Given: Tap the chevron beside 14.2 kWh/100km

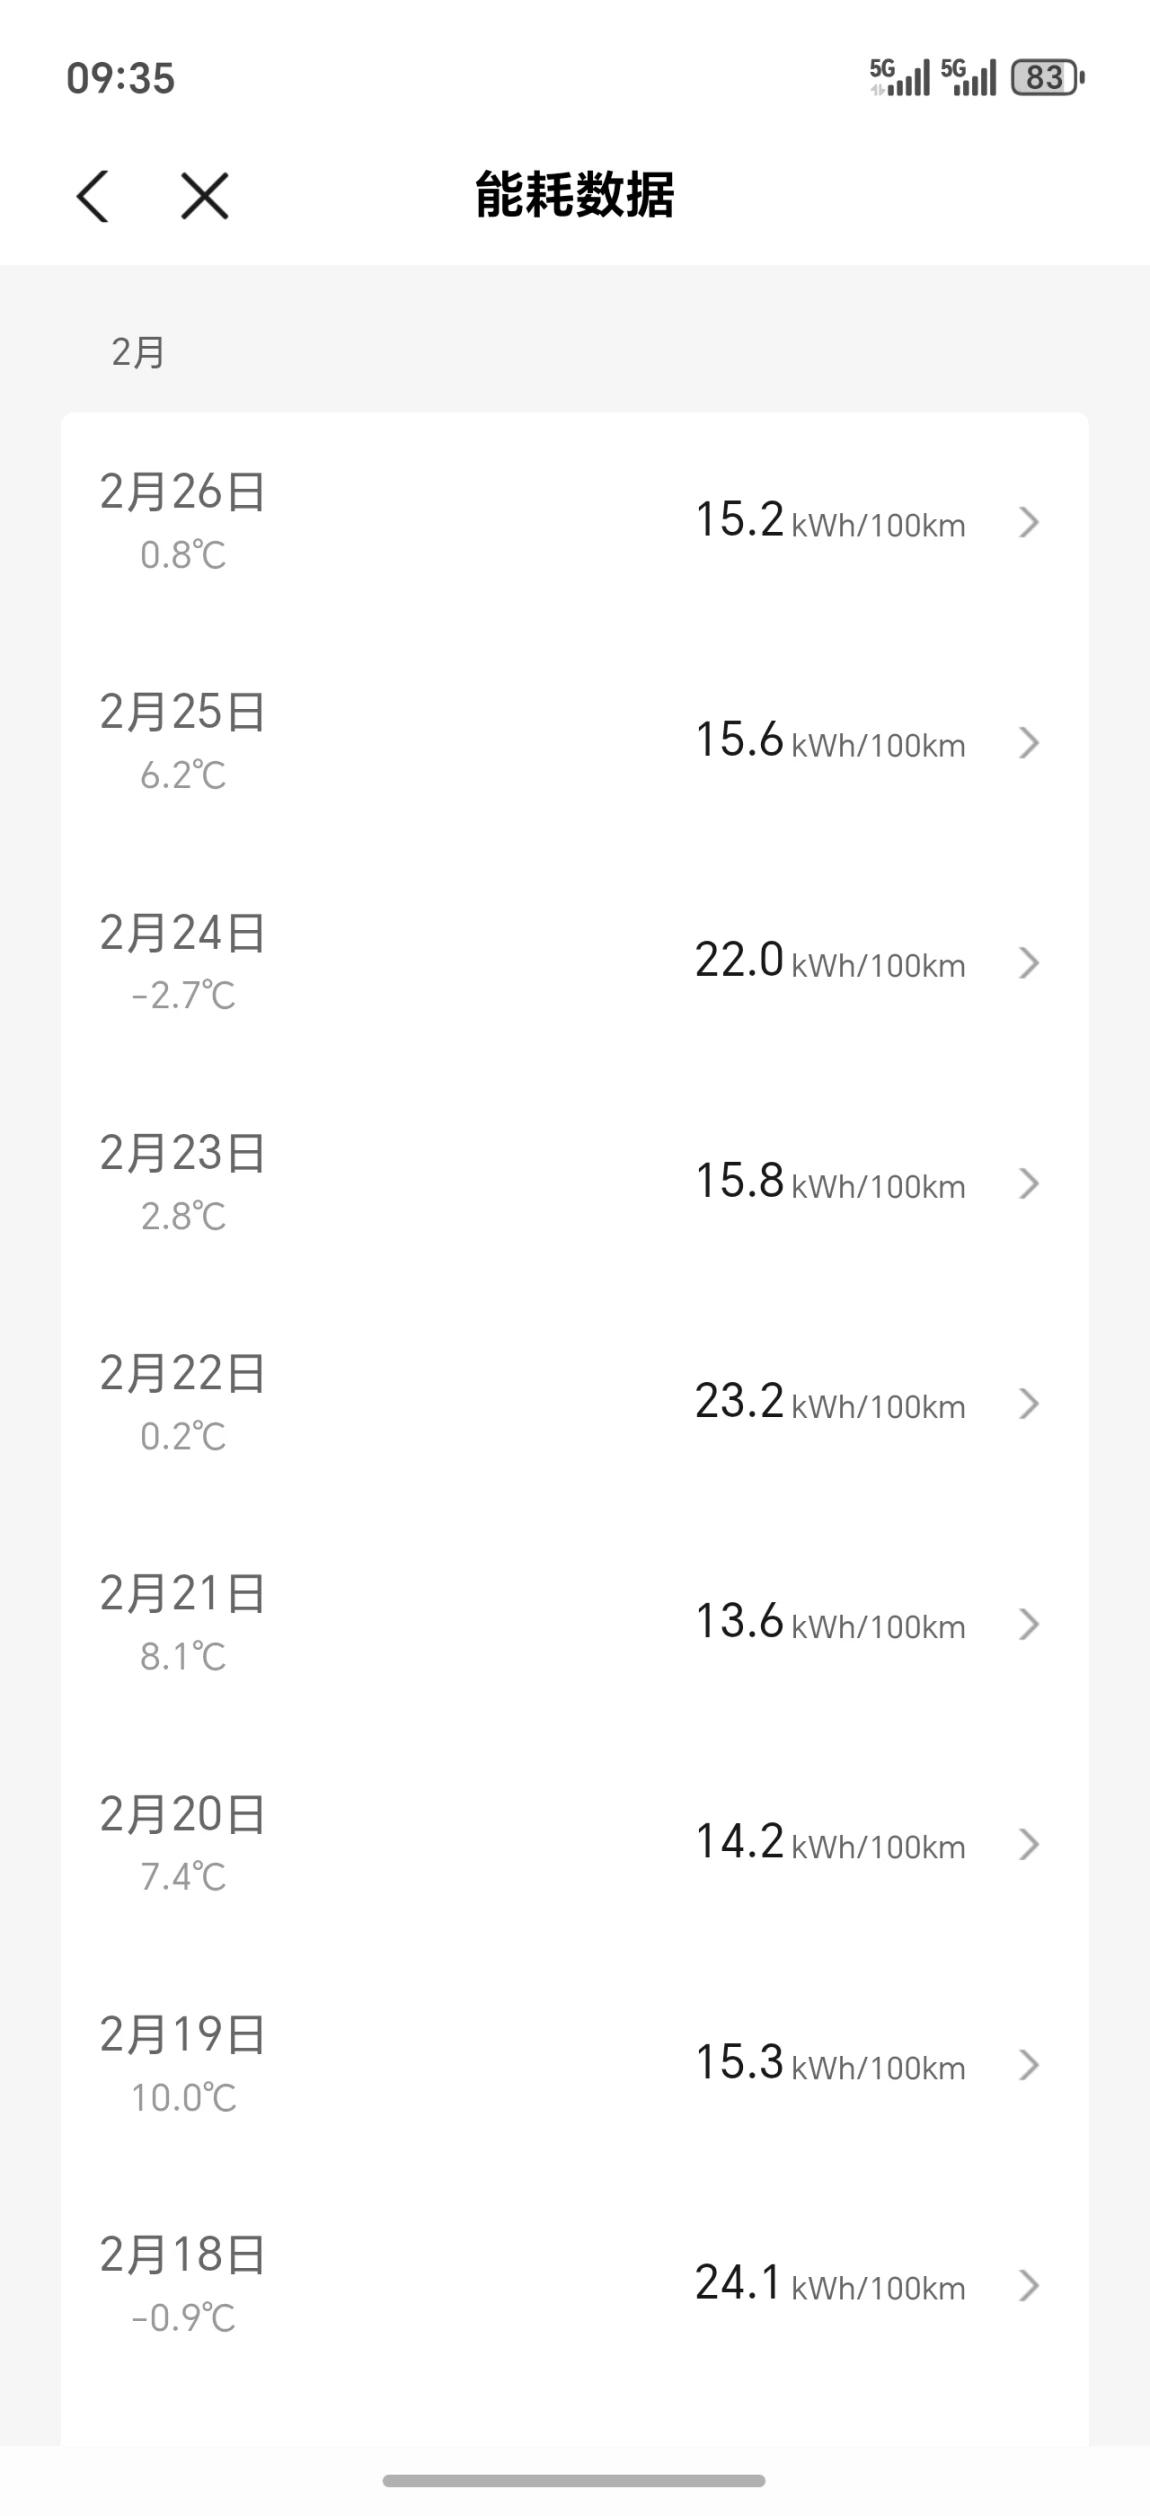Looking at the screenshot, I should click(x=1028, y=1845).
